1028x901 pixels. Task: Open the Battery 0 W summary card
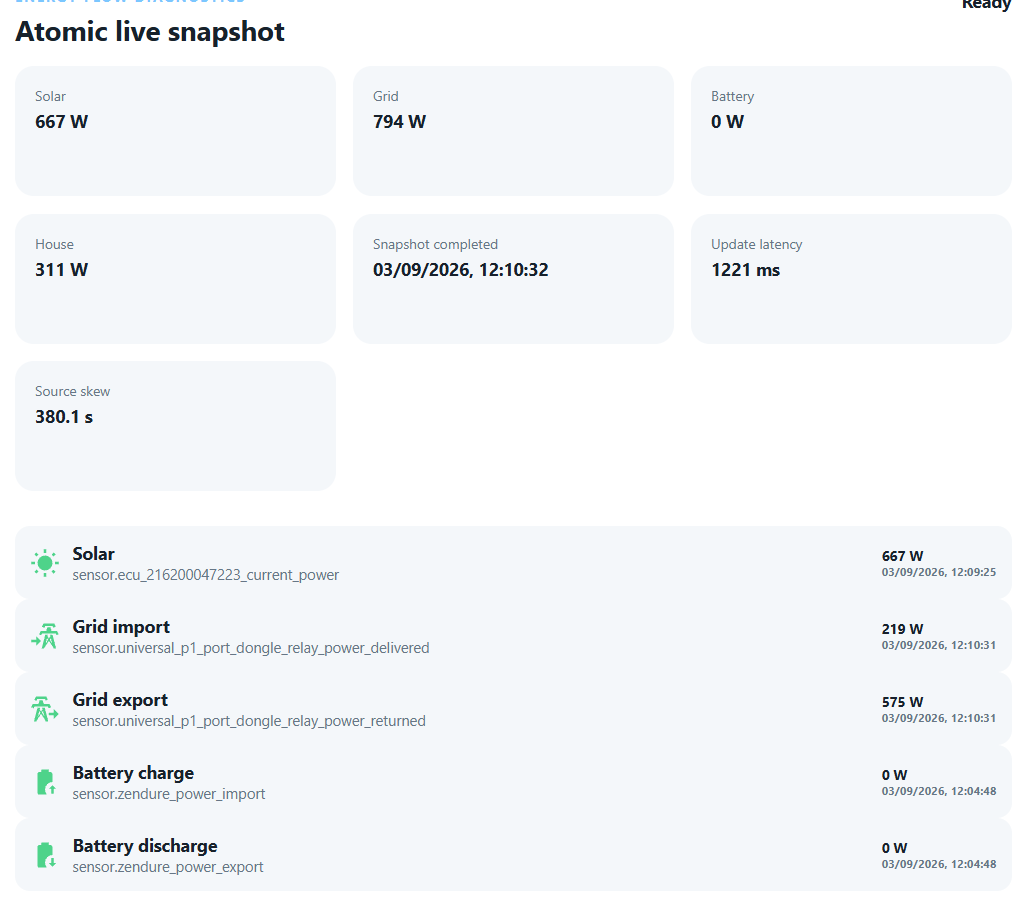(x=851, y=130)
